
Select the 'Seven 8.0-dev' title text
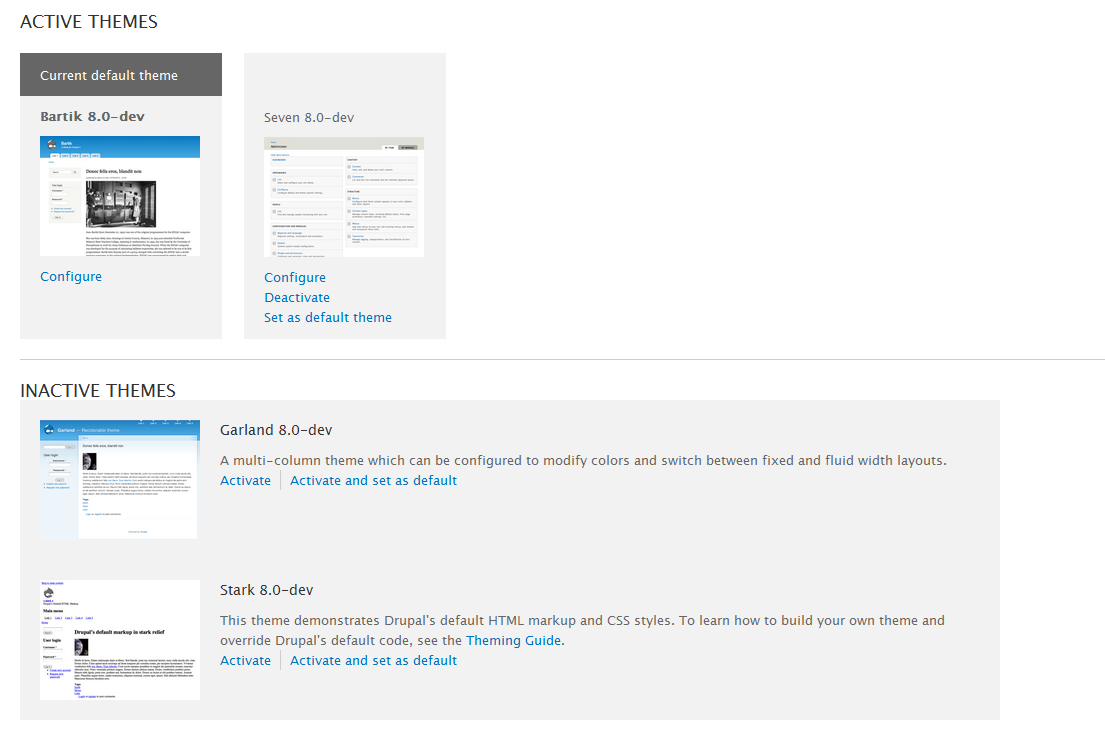(x=309, y=118)
